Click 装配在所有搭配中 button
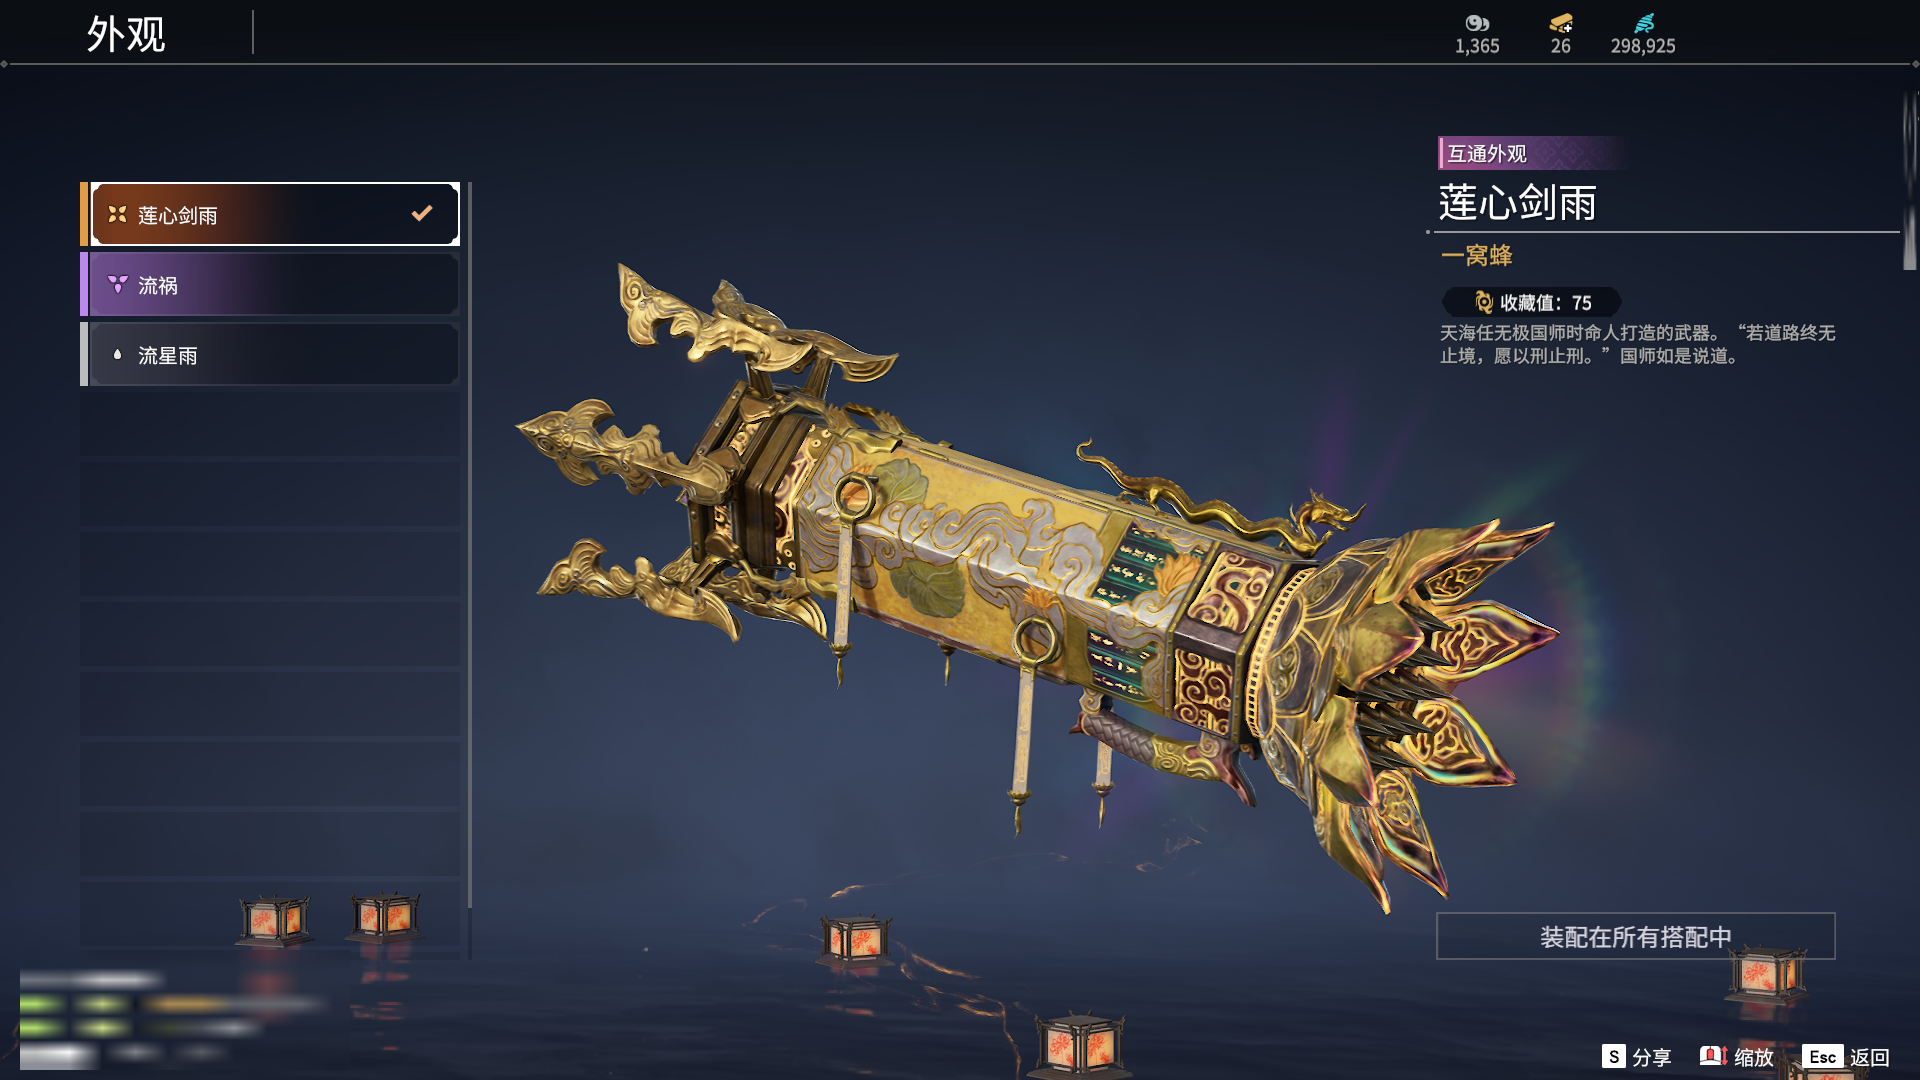 click(x=1635, y=936)
